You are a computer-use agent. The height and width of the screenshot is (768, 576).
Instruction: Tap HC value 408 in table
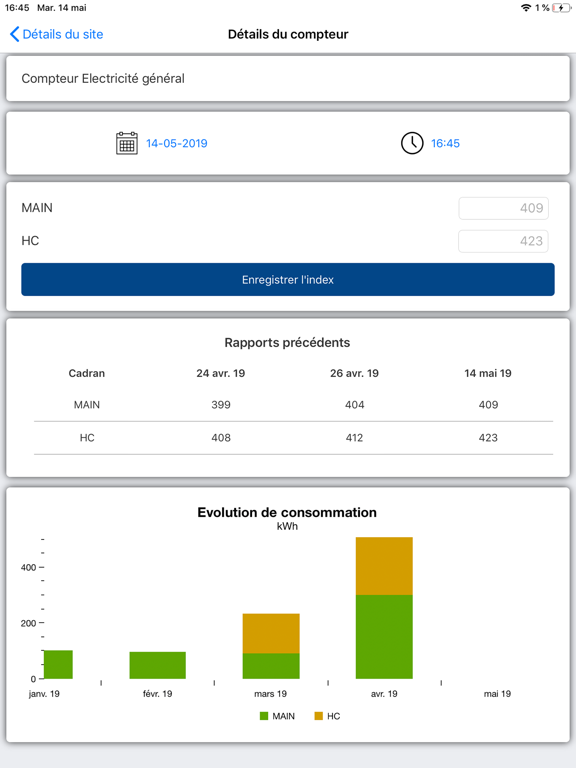221,438
